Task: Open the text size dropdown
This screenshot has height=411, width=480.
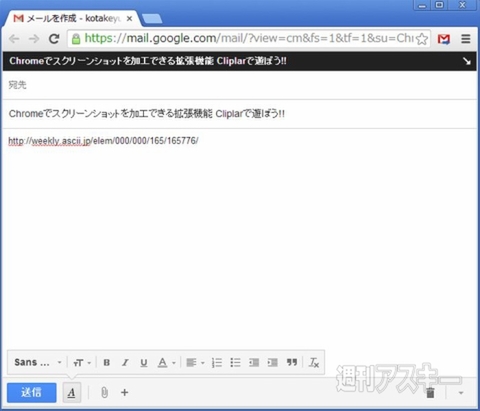Action: tap(82, 362)
